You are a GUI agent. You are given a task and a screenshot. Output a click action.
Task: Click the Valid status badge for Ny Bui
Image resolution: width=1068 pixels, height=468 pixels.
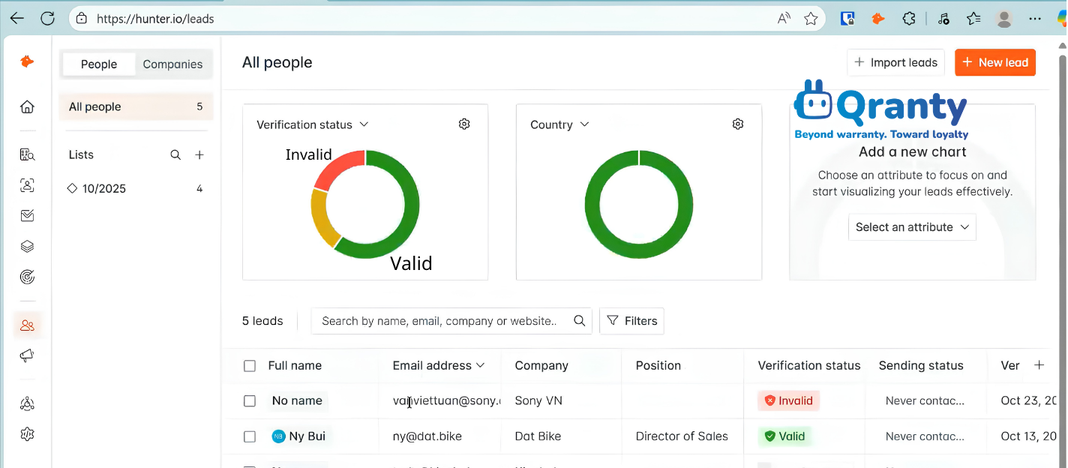click(x=785, y=437)
